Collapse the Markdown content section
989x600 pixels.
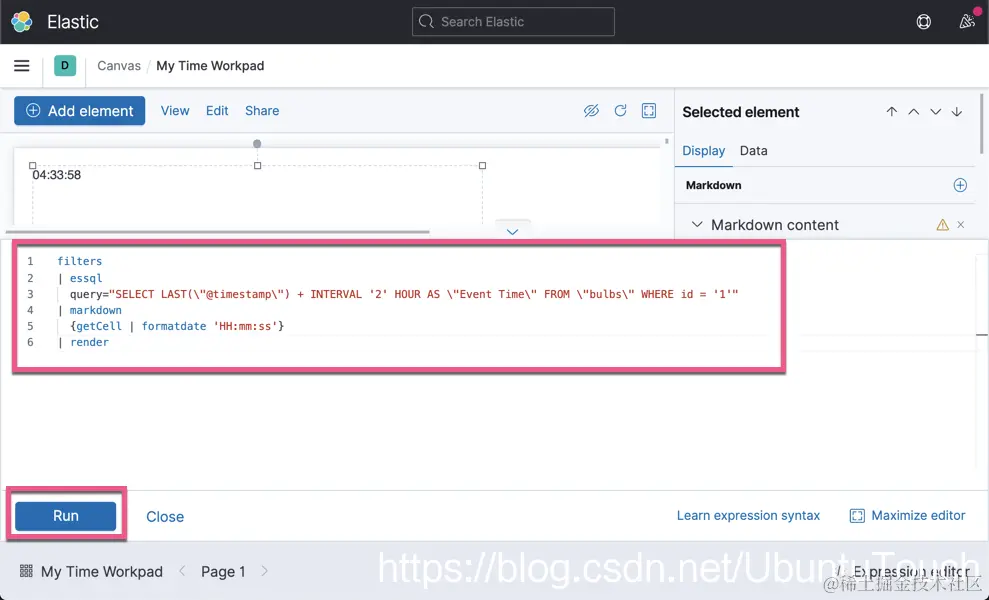tap(697, 225)
